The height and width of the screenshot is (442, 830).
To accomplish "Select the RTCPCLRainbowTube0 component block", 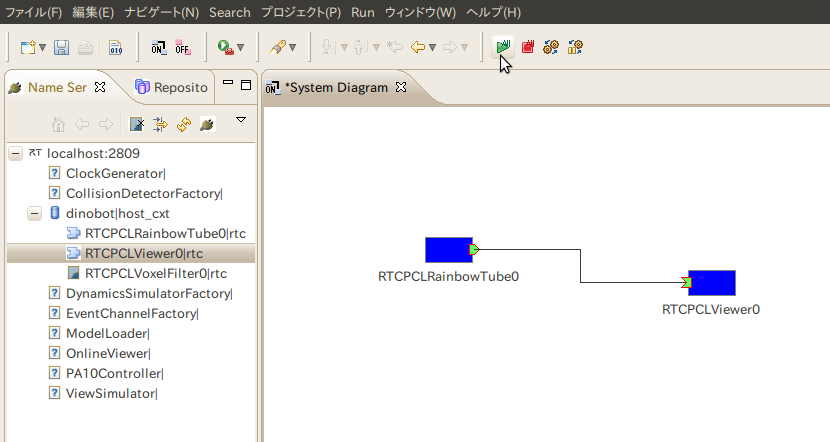I will pyautogui.click(x=448, y=250).
